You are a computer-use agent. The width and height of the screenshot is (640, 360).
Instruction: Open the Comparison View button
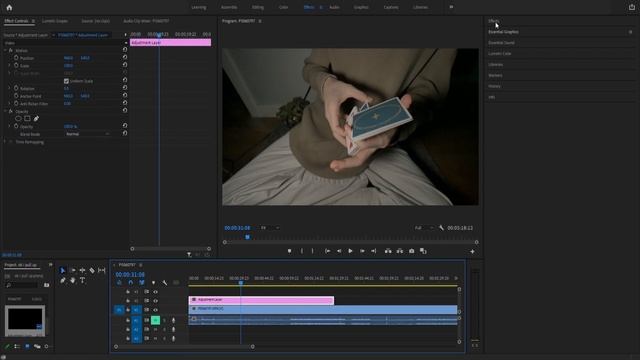[x=423, y=251]
